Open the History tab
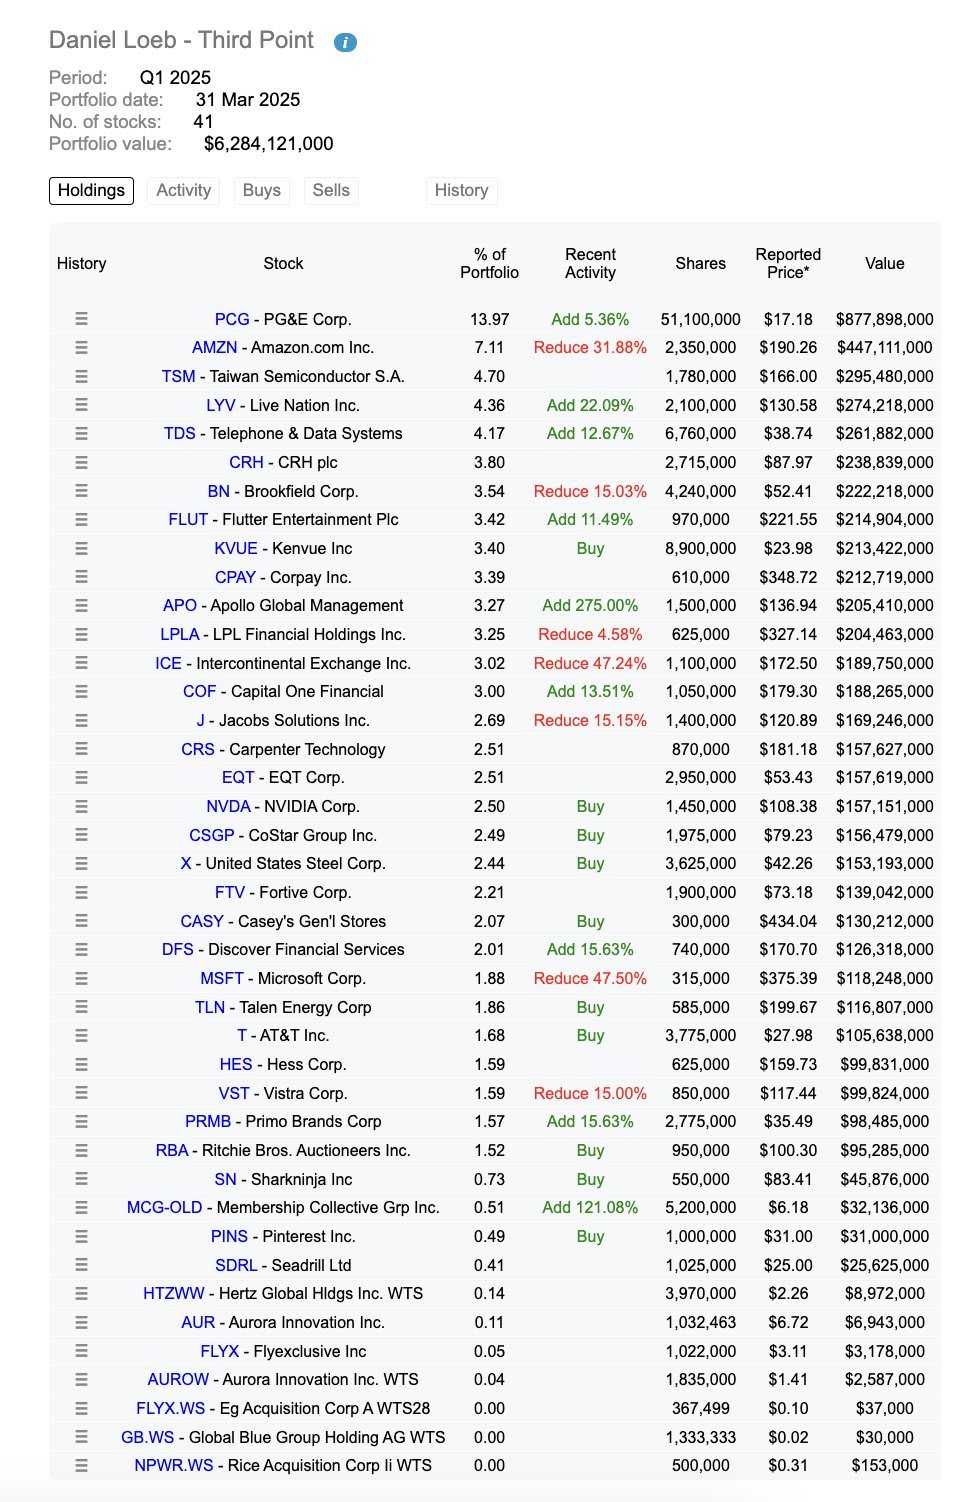956x1502 pixels. coord(461,190)
